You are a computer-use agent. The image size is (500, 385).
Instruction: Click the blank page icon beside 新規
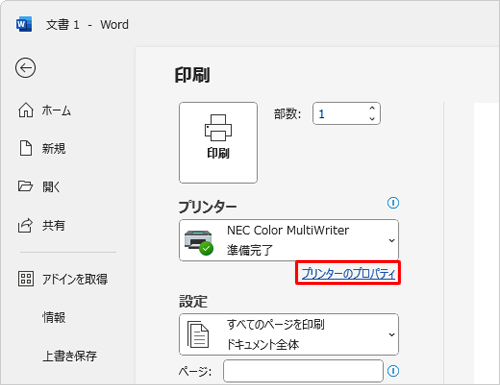(x=26, y=148)
